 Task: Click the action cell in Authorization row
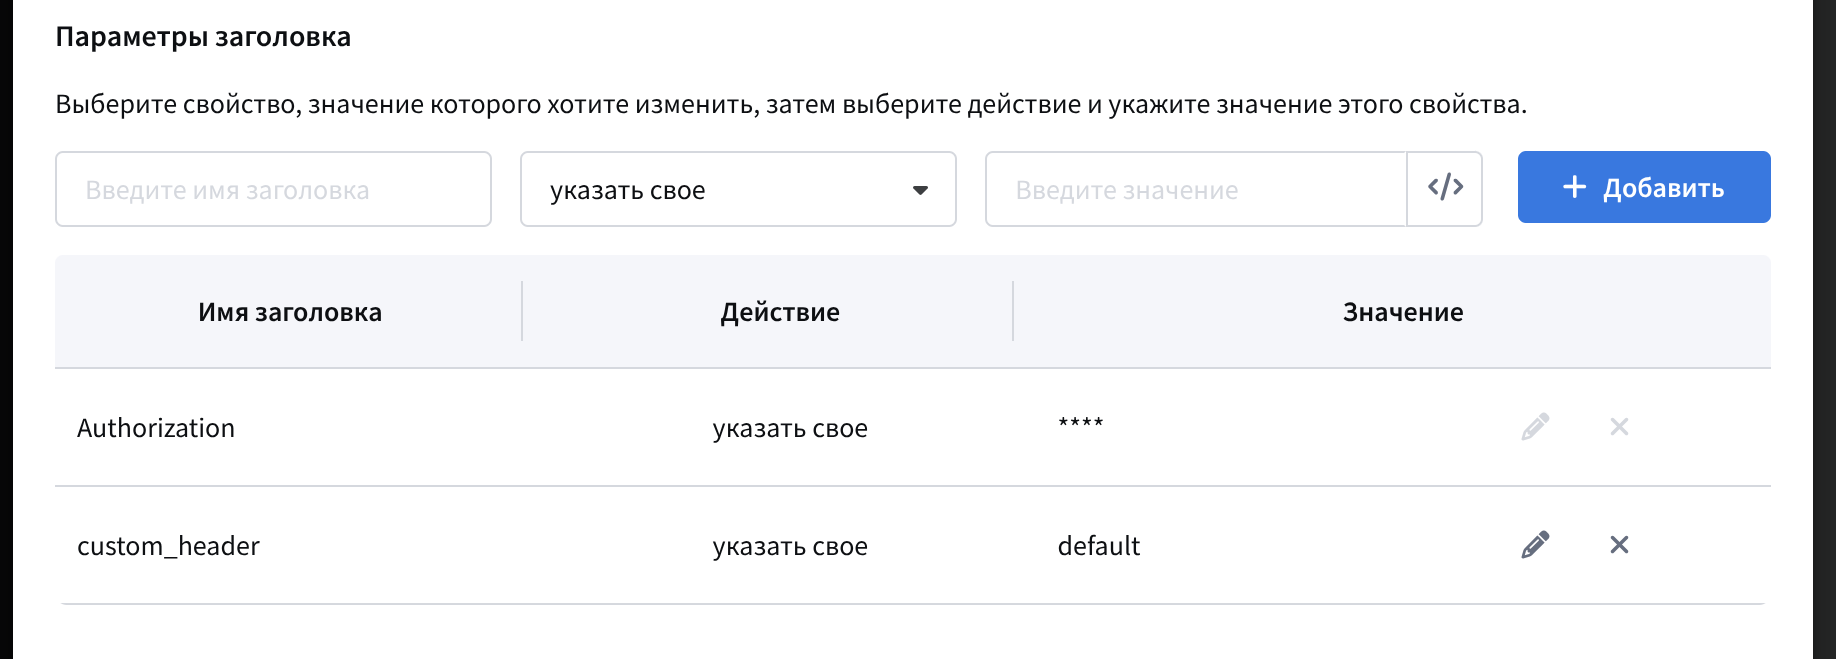click(x=790, y=429)
